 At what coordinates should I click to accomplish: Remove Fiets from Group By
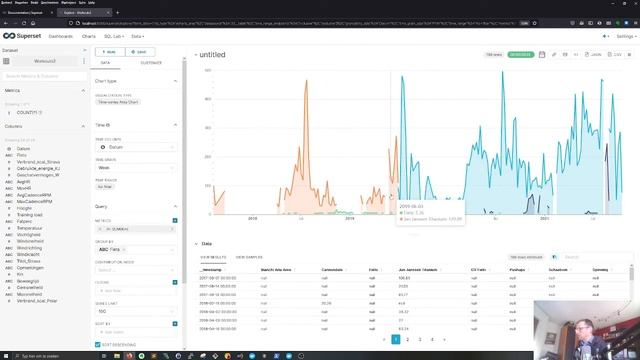pos(124,249)
